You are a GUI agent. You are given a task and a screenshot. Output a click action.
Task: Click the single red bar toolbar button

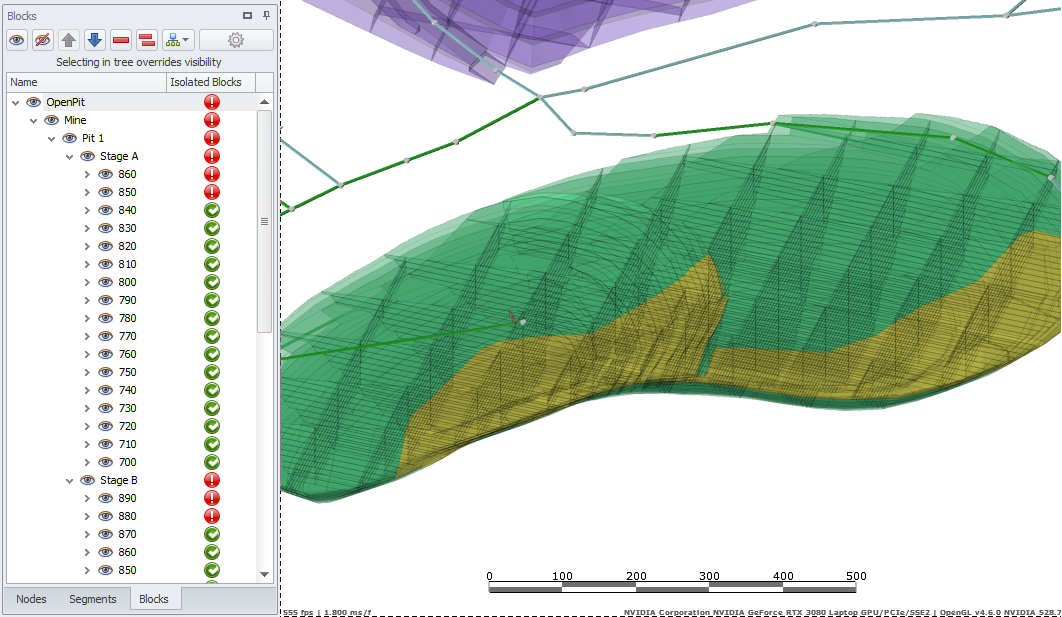121,40
